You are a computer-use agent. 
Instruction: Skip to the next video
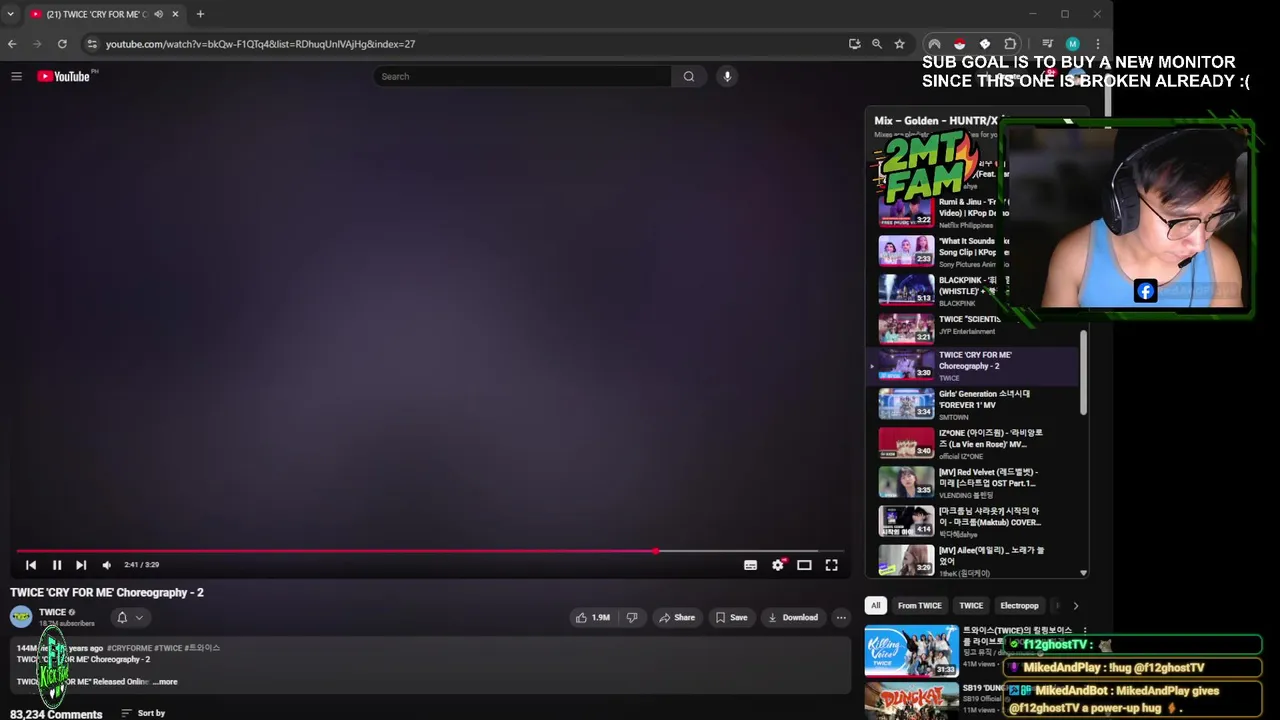pyautogui.click(x=81, y=565)
